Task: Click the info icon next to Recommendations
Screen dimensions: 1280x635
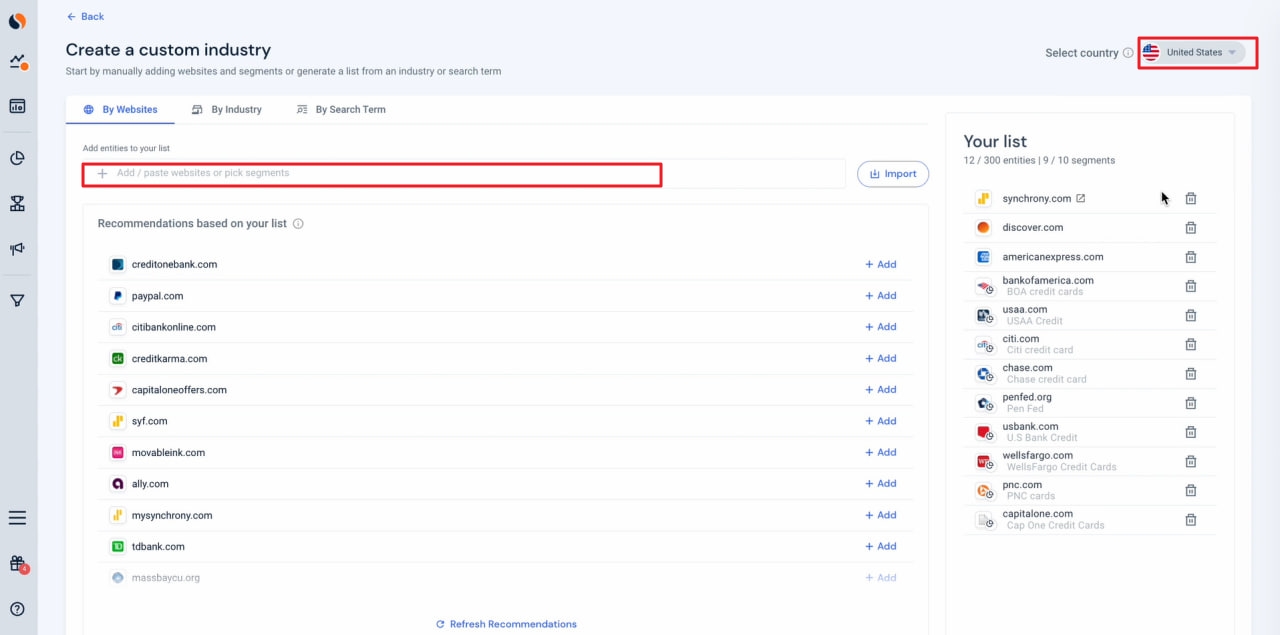Action: click(x=298, y=223)
